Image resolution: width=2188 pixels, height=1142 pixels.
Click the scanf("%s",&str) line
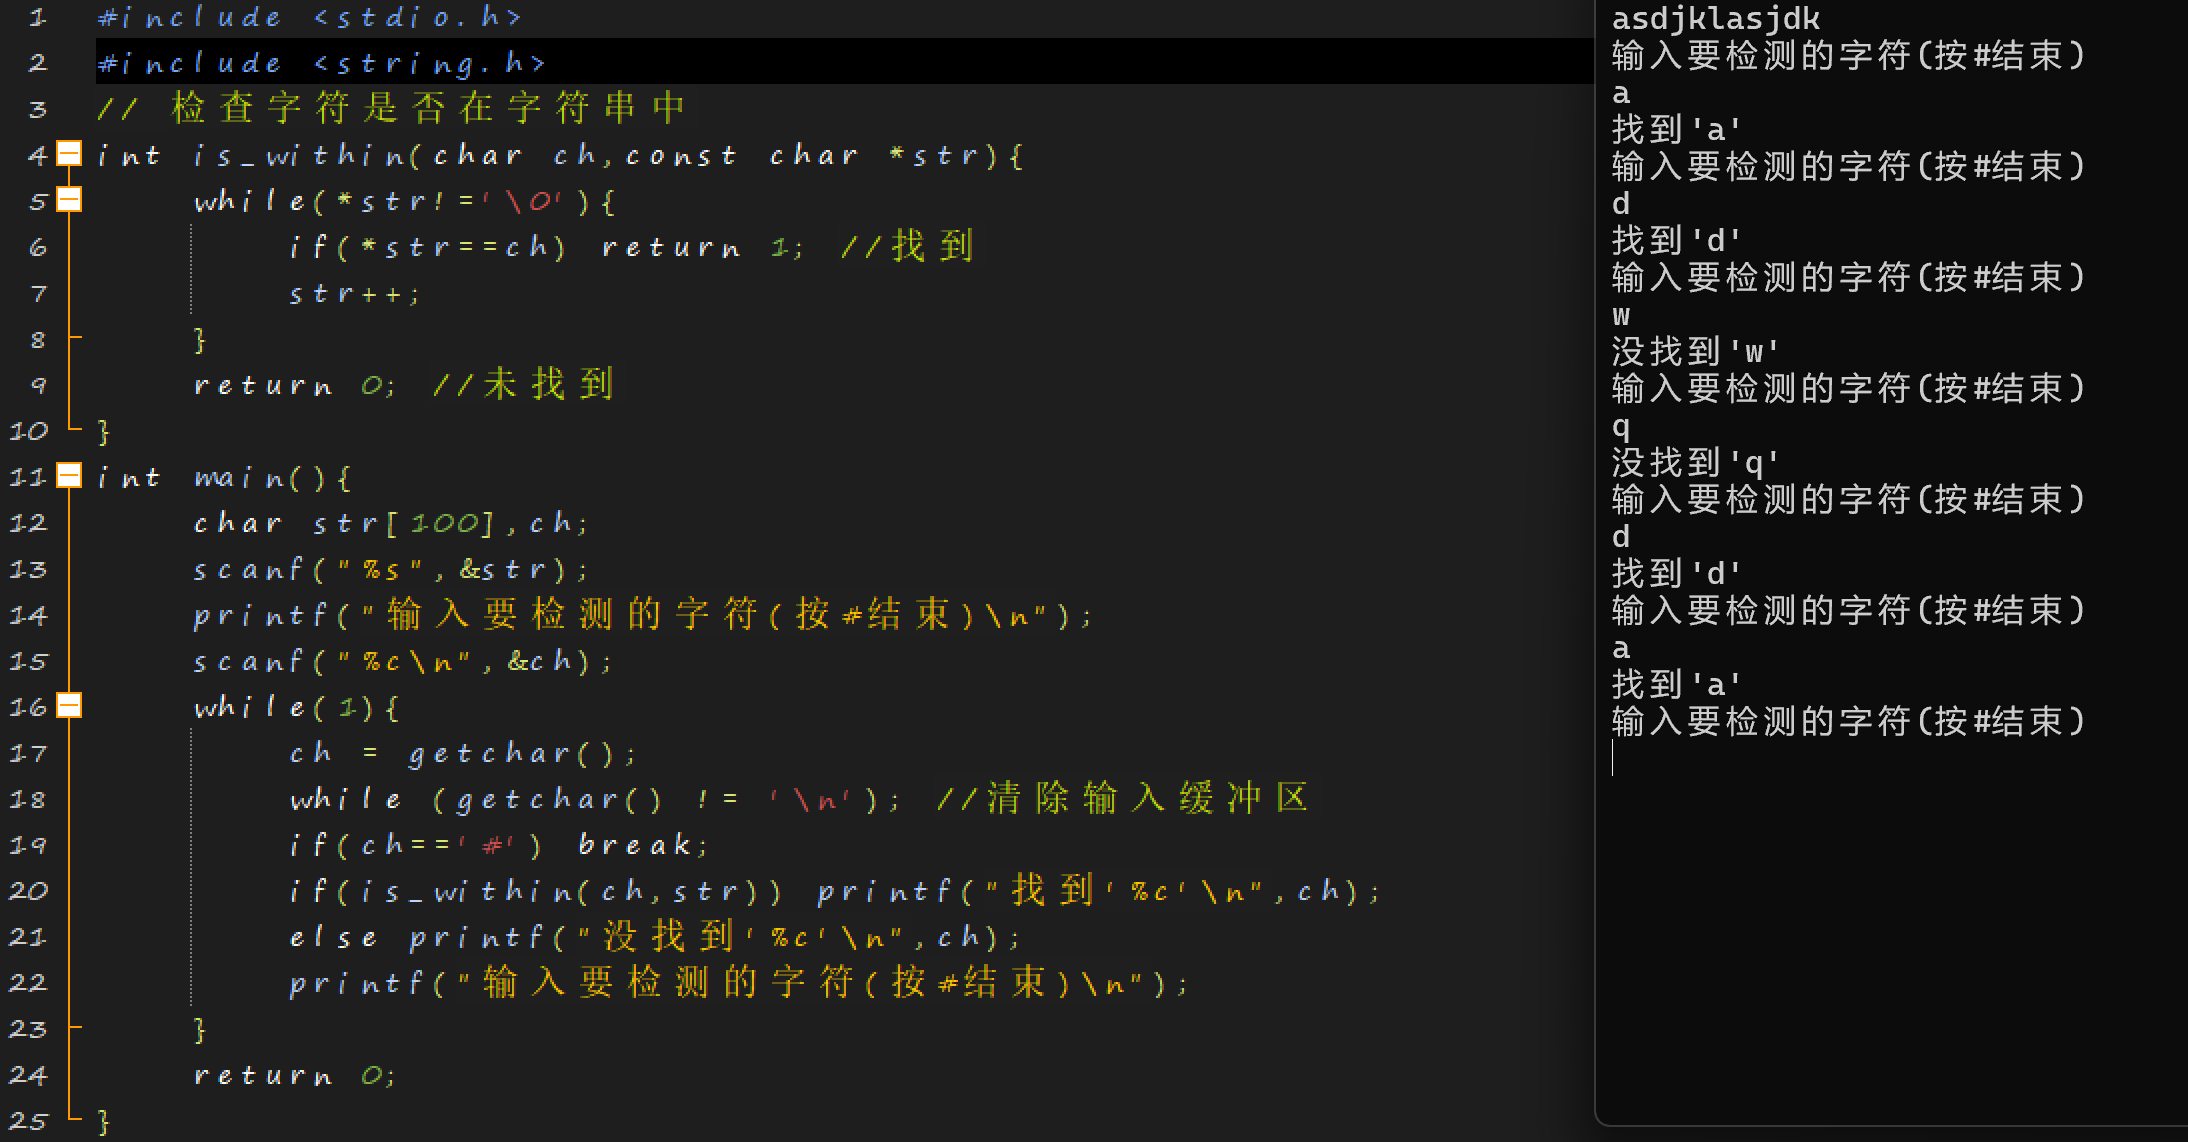click(391, 569)
